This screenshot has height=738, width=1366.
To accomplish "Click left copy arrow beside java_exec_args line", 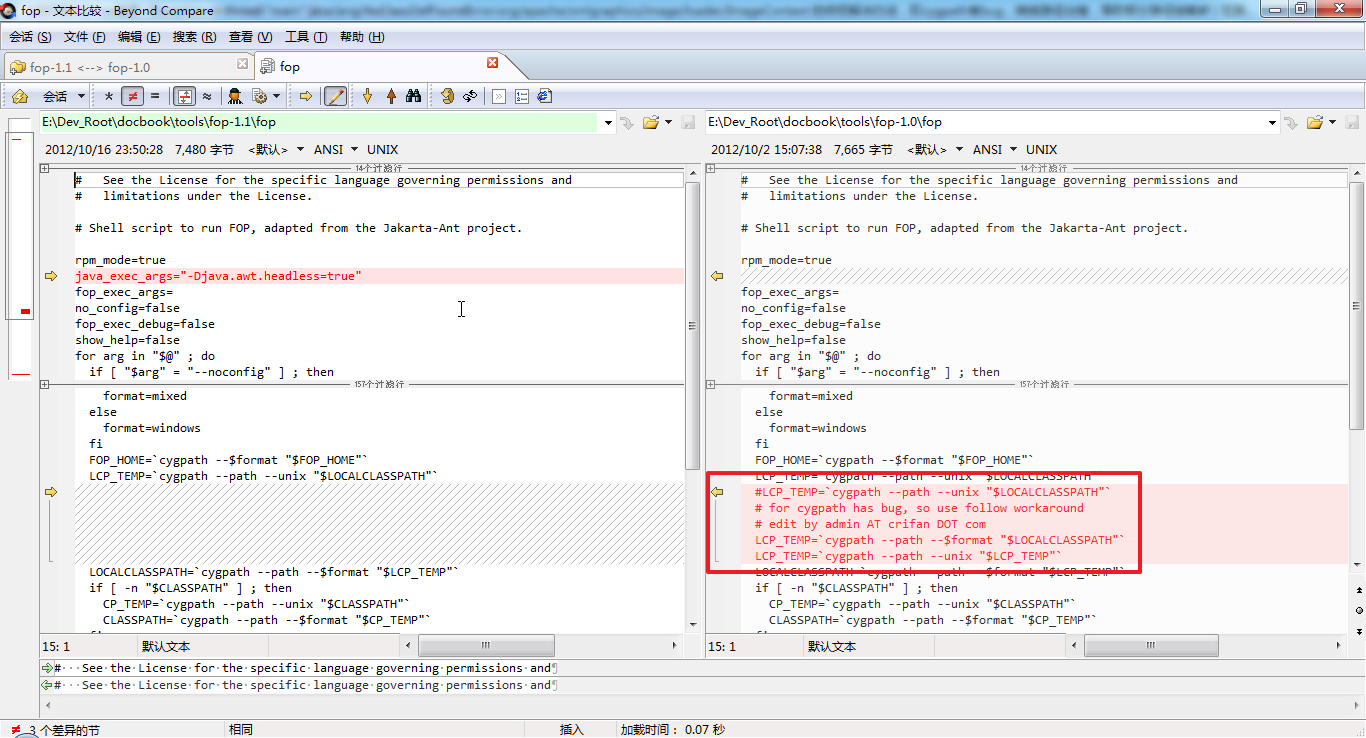I will point(51,276).
